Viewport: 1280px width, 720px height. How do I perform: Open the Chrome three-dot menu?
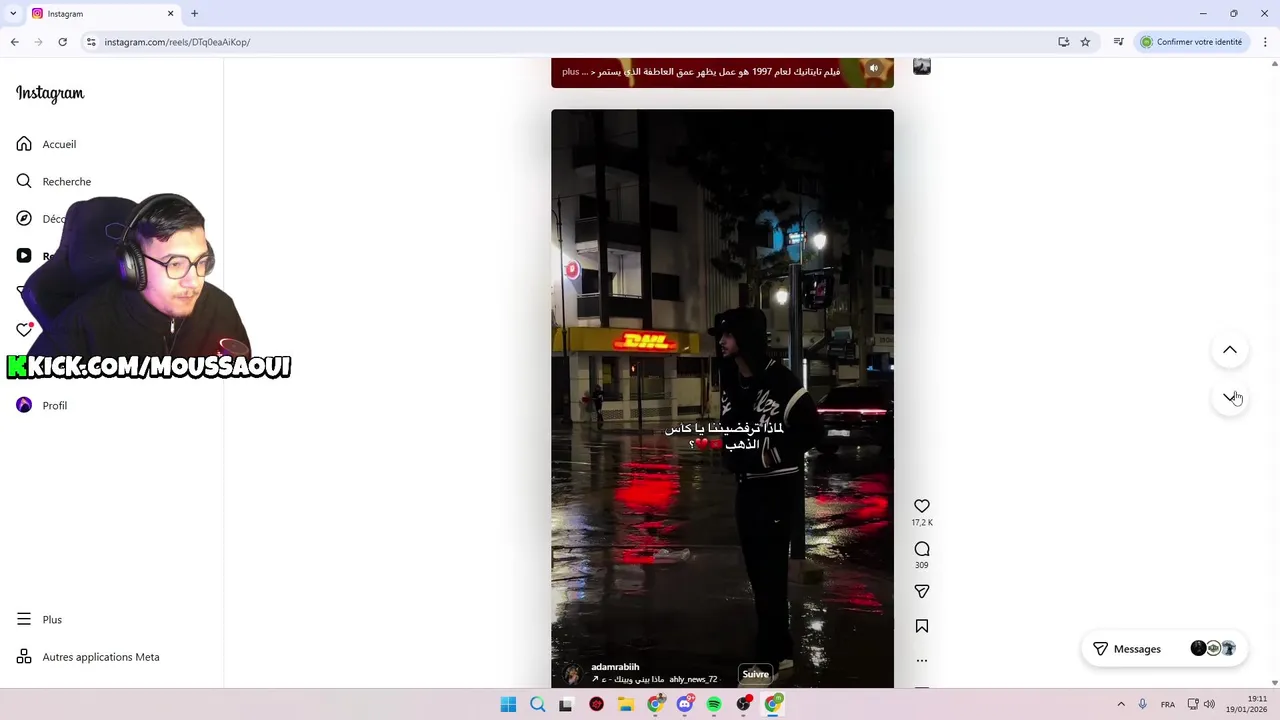point(1265,42)
